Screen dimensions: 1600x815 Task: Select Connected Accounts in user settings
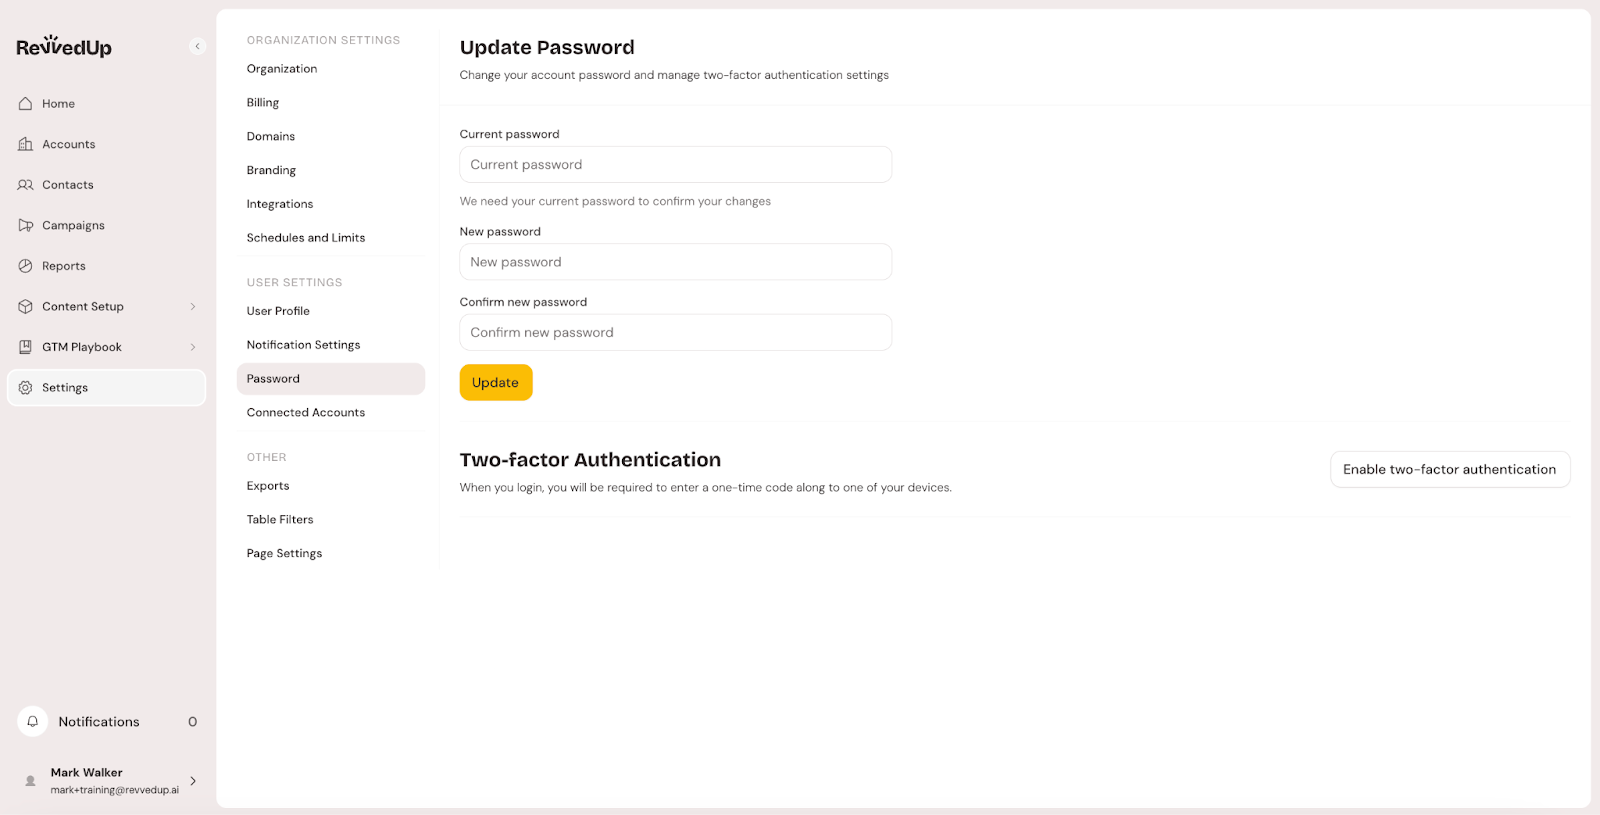pos(306,413)
